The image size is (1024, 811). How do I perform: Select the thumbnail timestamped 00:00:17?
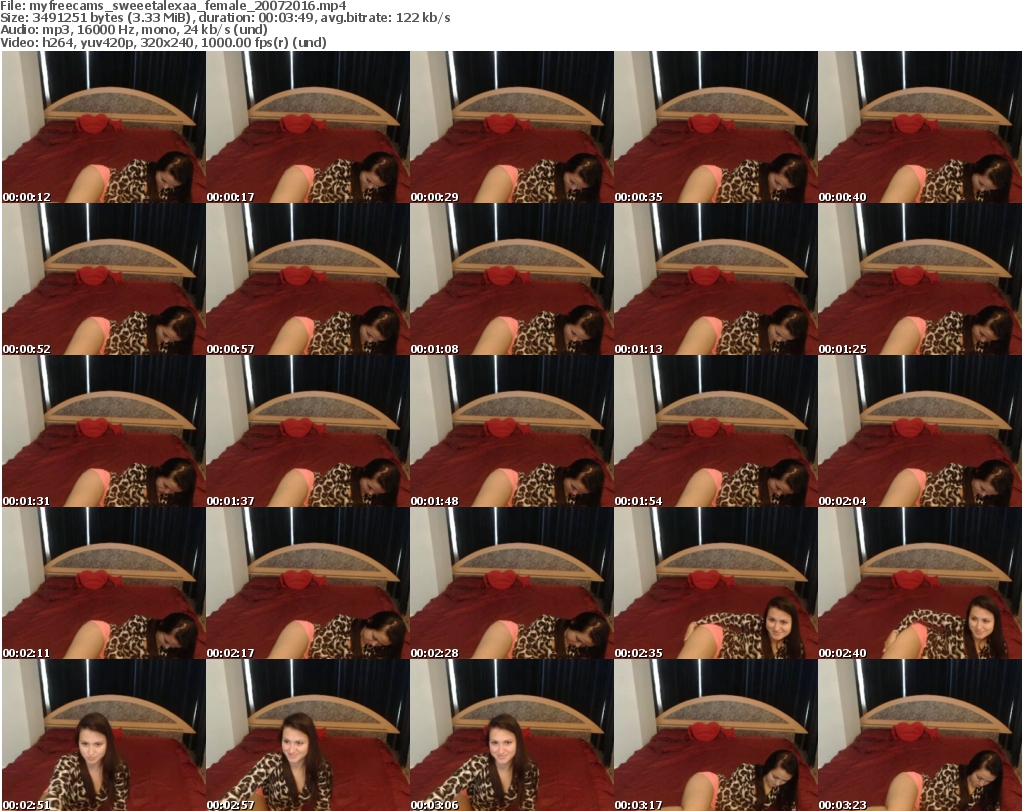(x=308, y=127)
